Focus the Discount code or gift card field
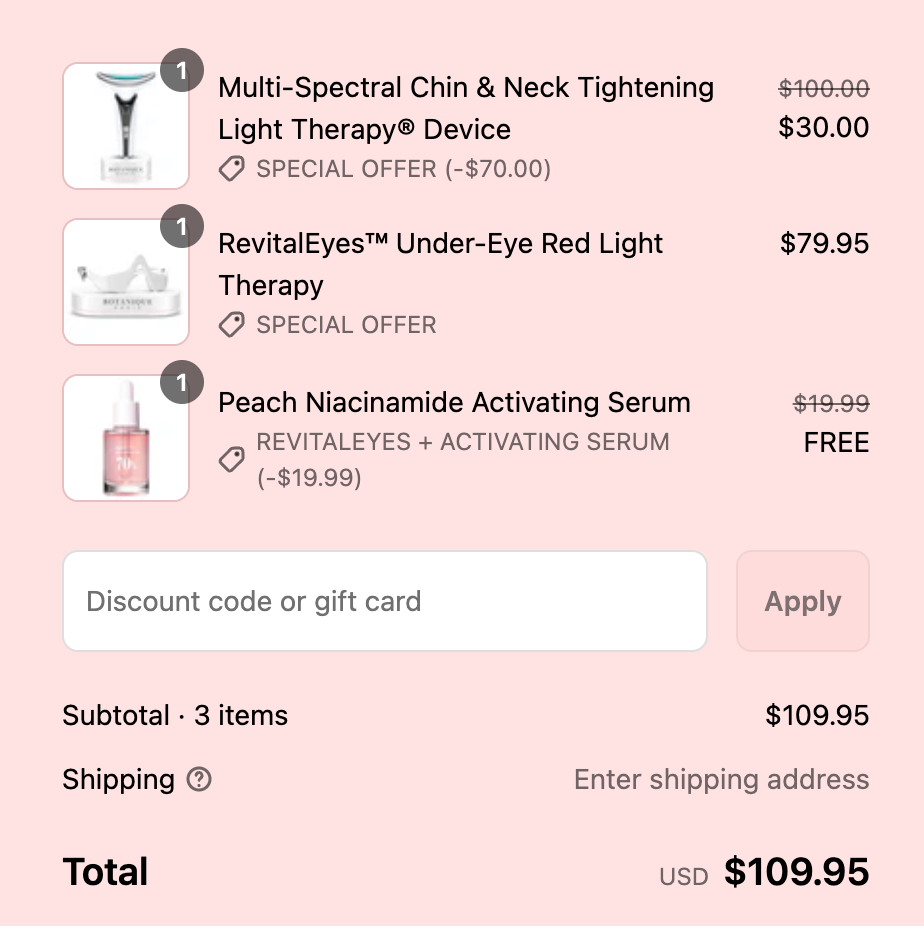This screenshot has width=924, height=926. pos(385,601)
